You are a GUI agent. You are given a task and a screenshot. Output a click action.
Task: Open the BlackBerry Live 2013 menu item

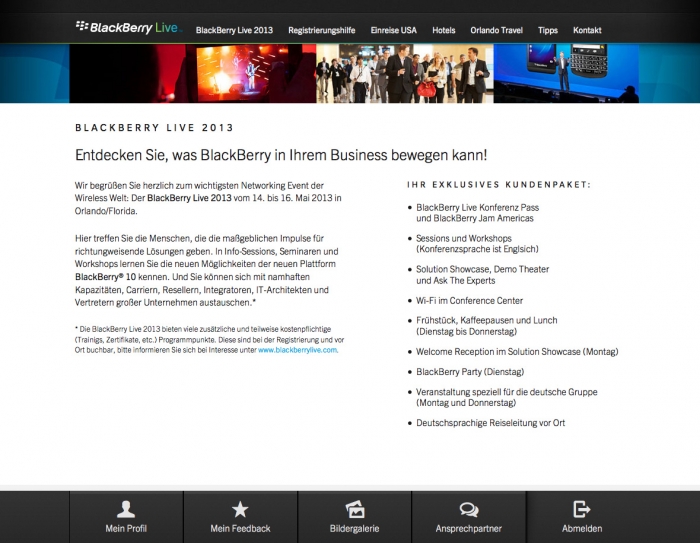[x=234, y=30]
